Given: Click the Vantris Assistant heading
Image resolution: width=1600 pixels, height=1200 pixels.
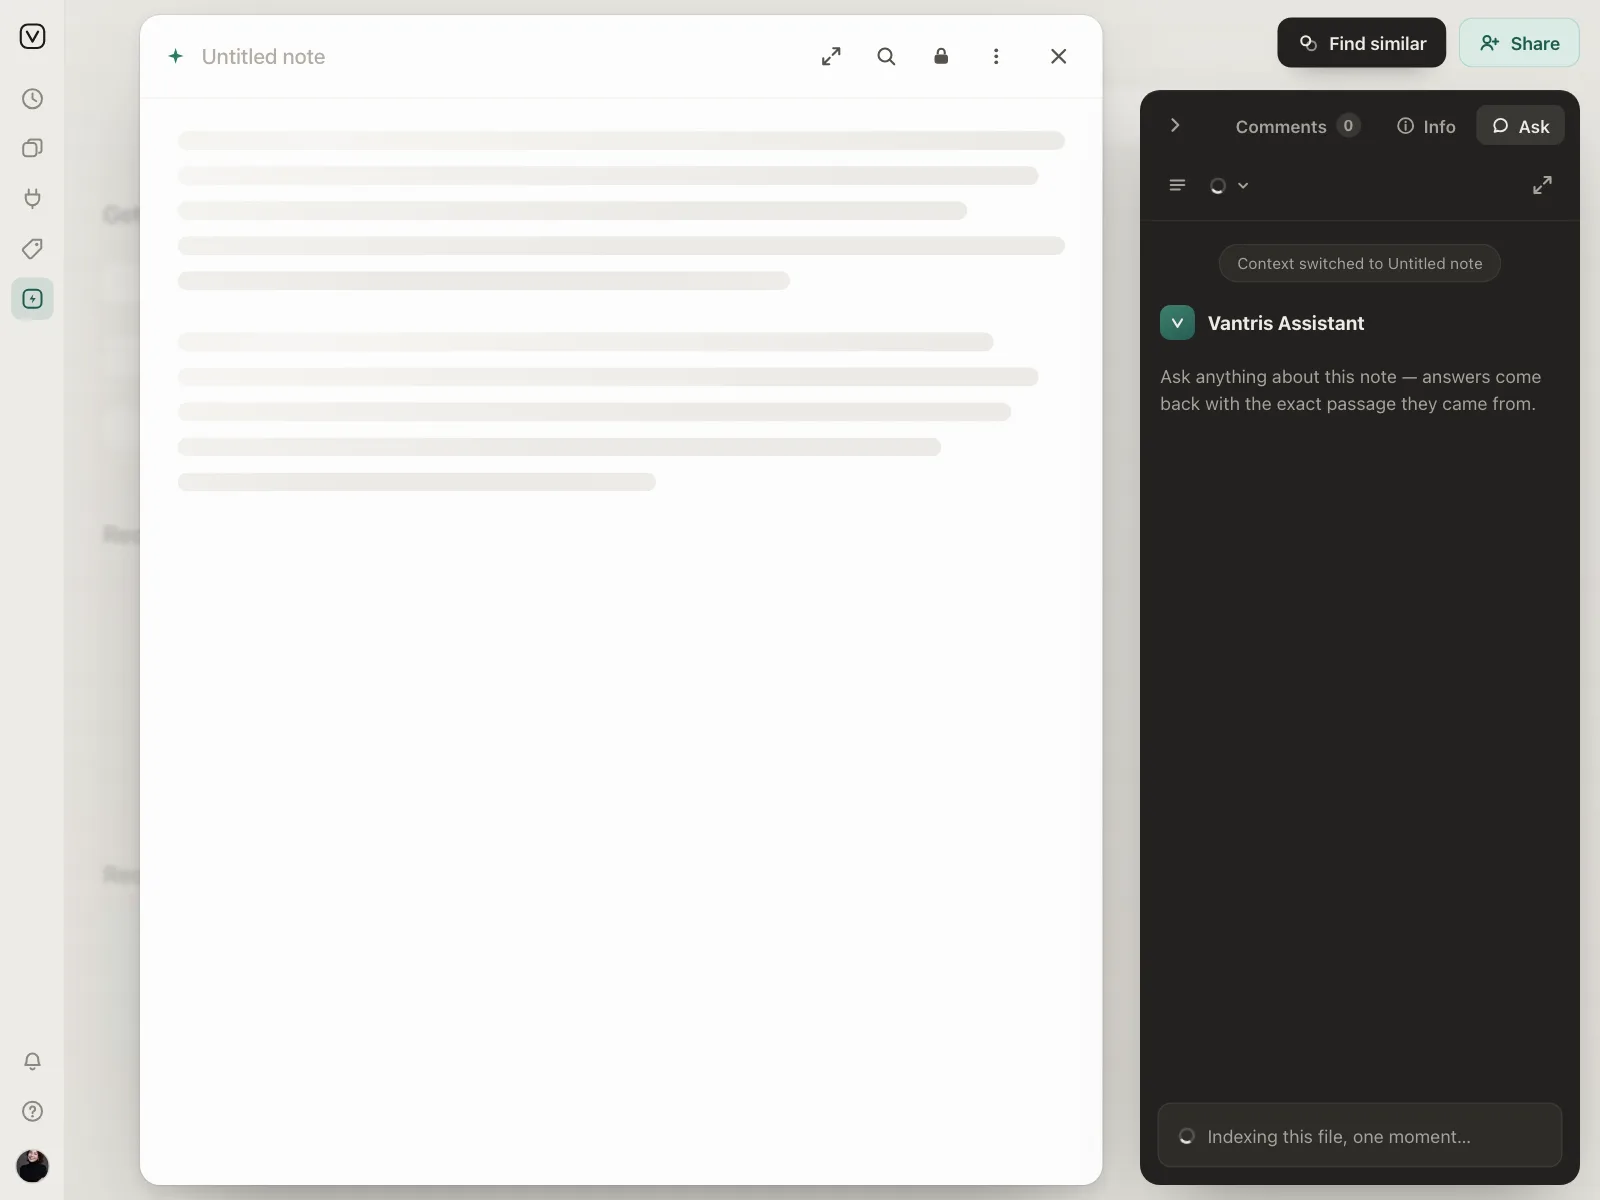Looking at the screenshot, I should pos(1286,323).
